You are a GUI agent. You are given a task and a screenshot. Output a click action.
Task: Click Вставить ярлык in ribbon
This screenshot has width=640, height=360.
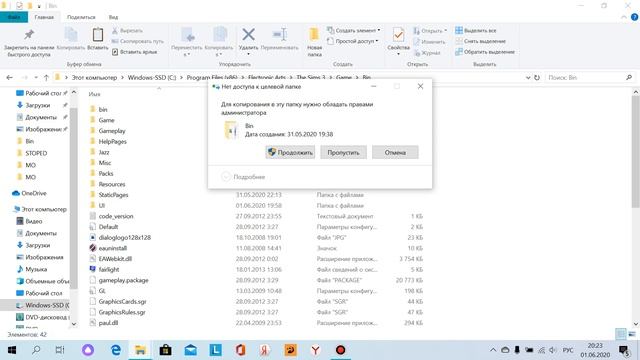point(134,52)
